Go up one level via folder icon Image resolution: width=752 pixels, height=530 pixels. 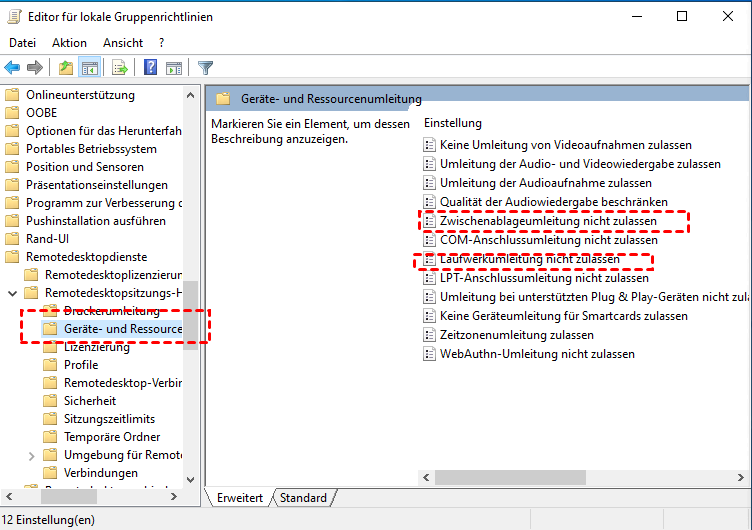pos(66,68)
